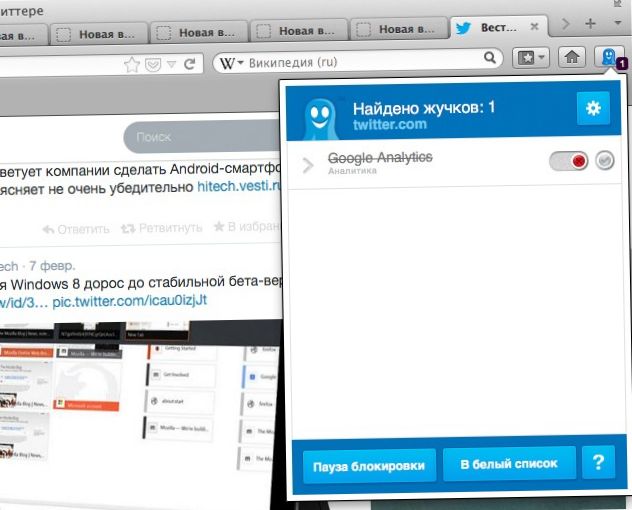Click the search magnifier in Wikipedia box

coord(489,58)
